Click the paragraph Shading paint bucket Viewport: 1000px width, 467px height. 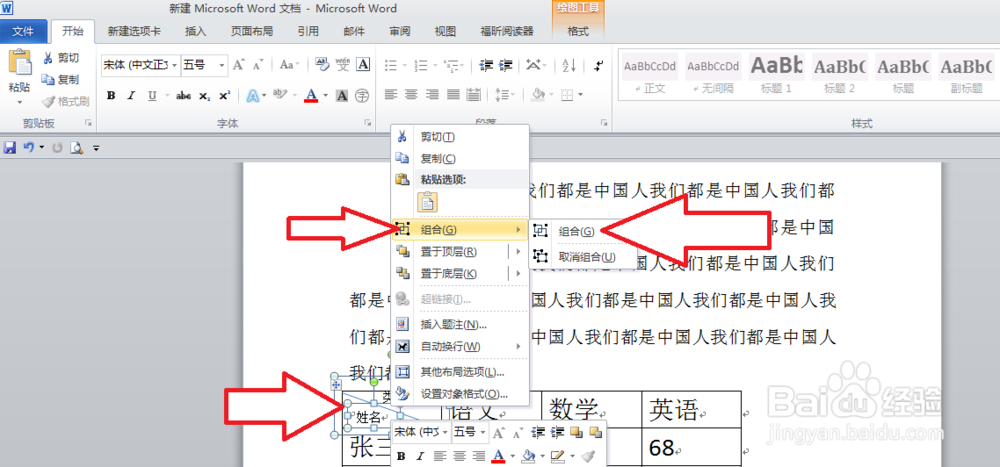[x=538, y=95]
